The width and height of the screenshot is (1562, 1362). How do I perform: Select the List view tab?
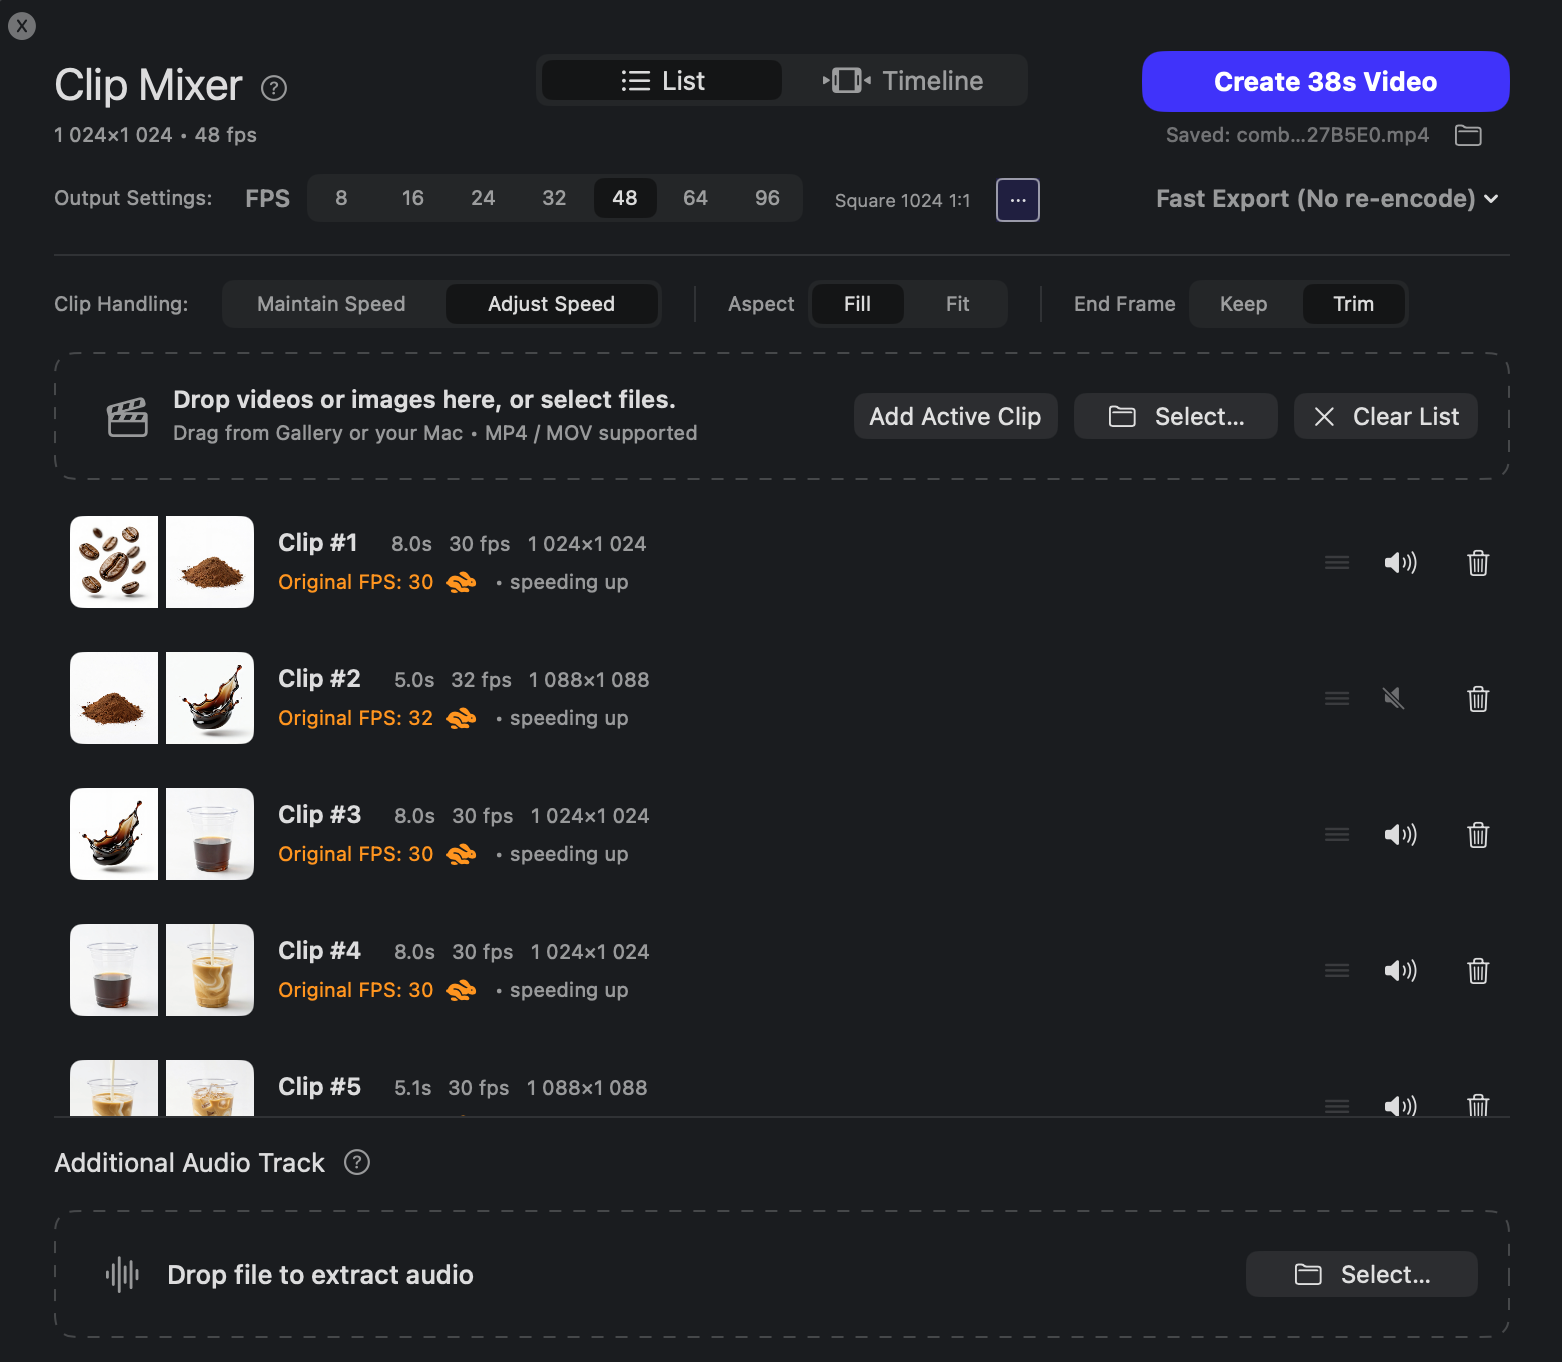(660, 80)
